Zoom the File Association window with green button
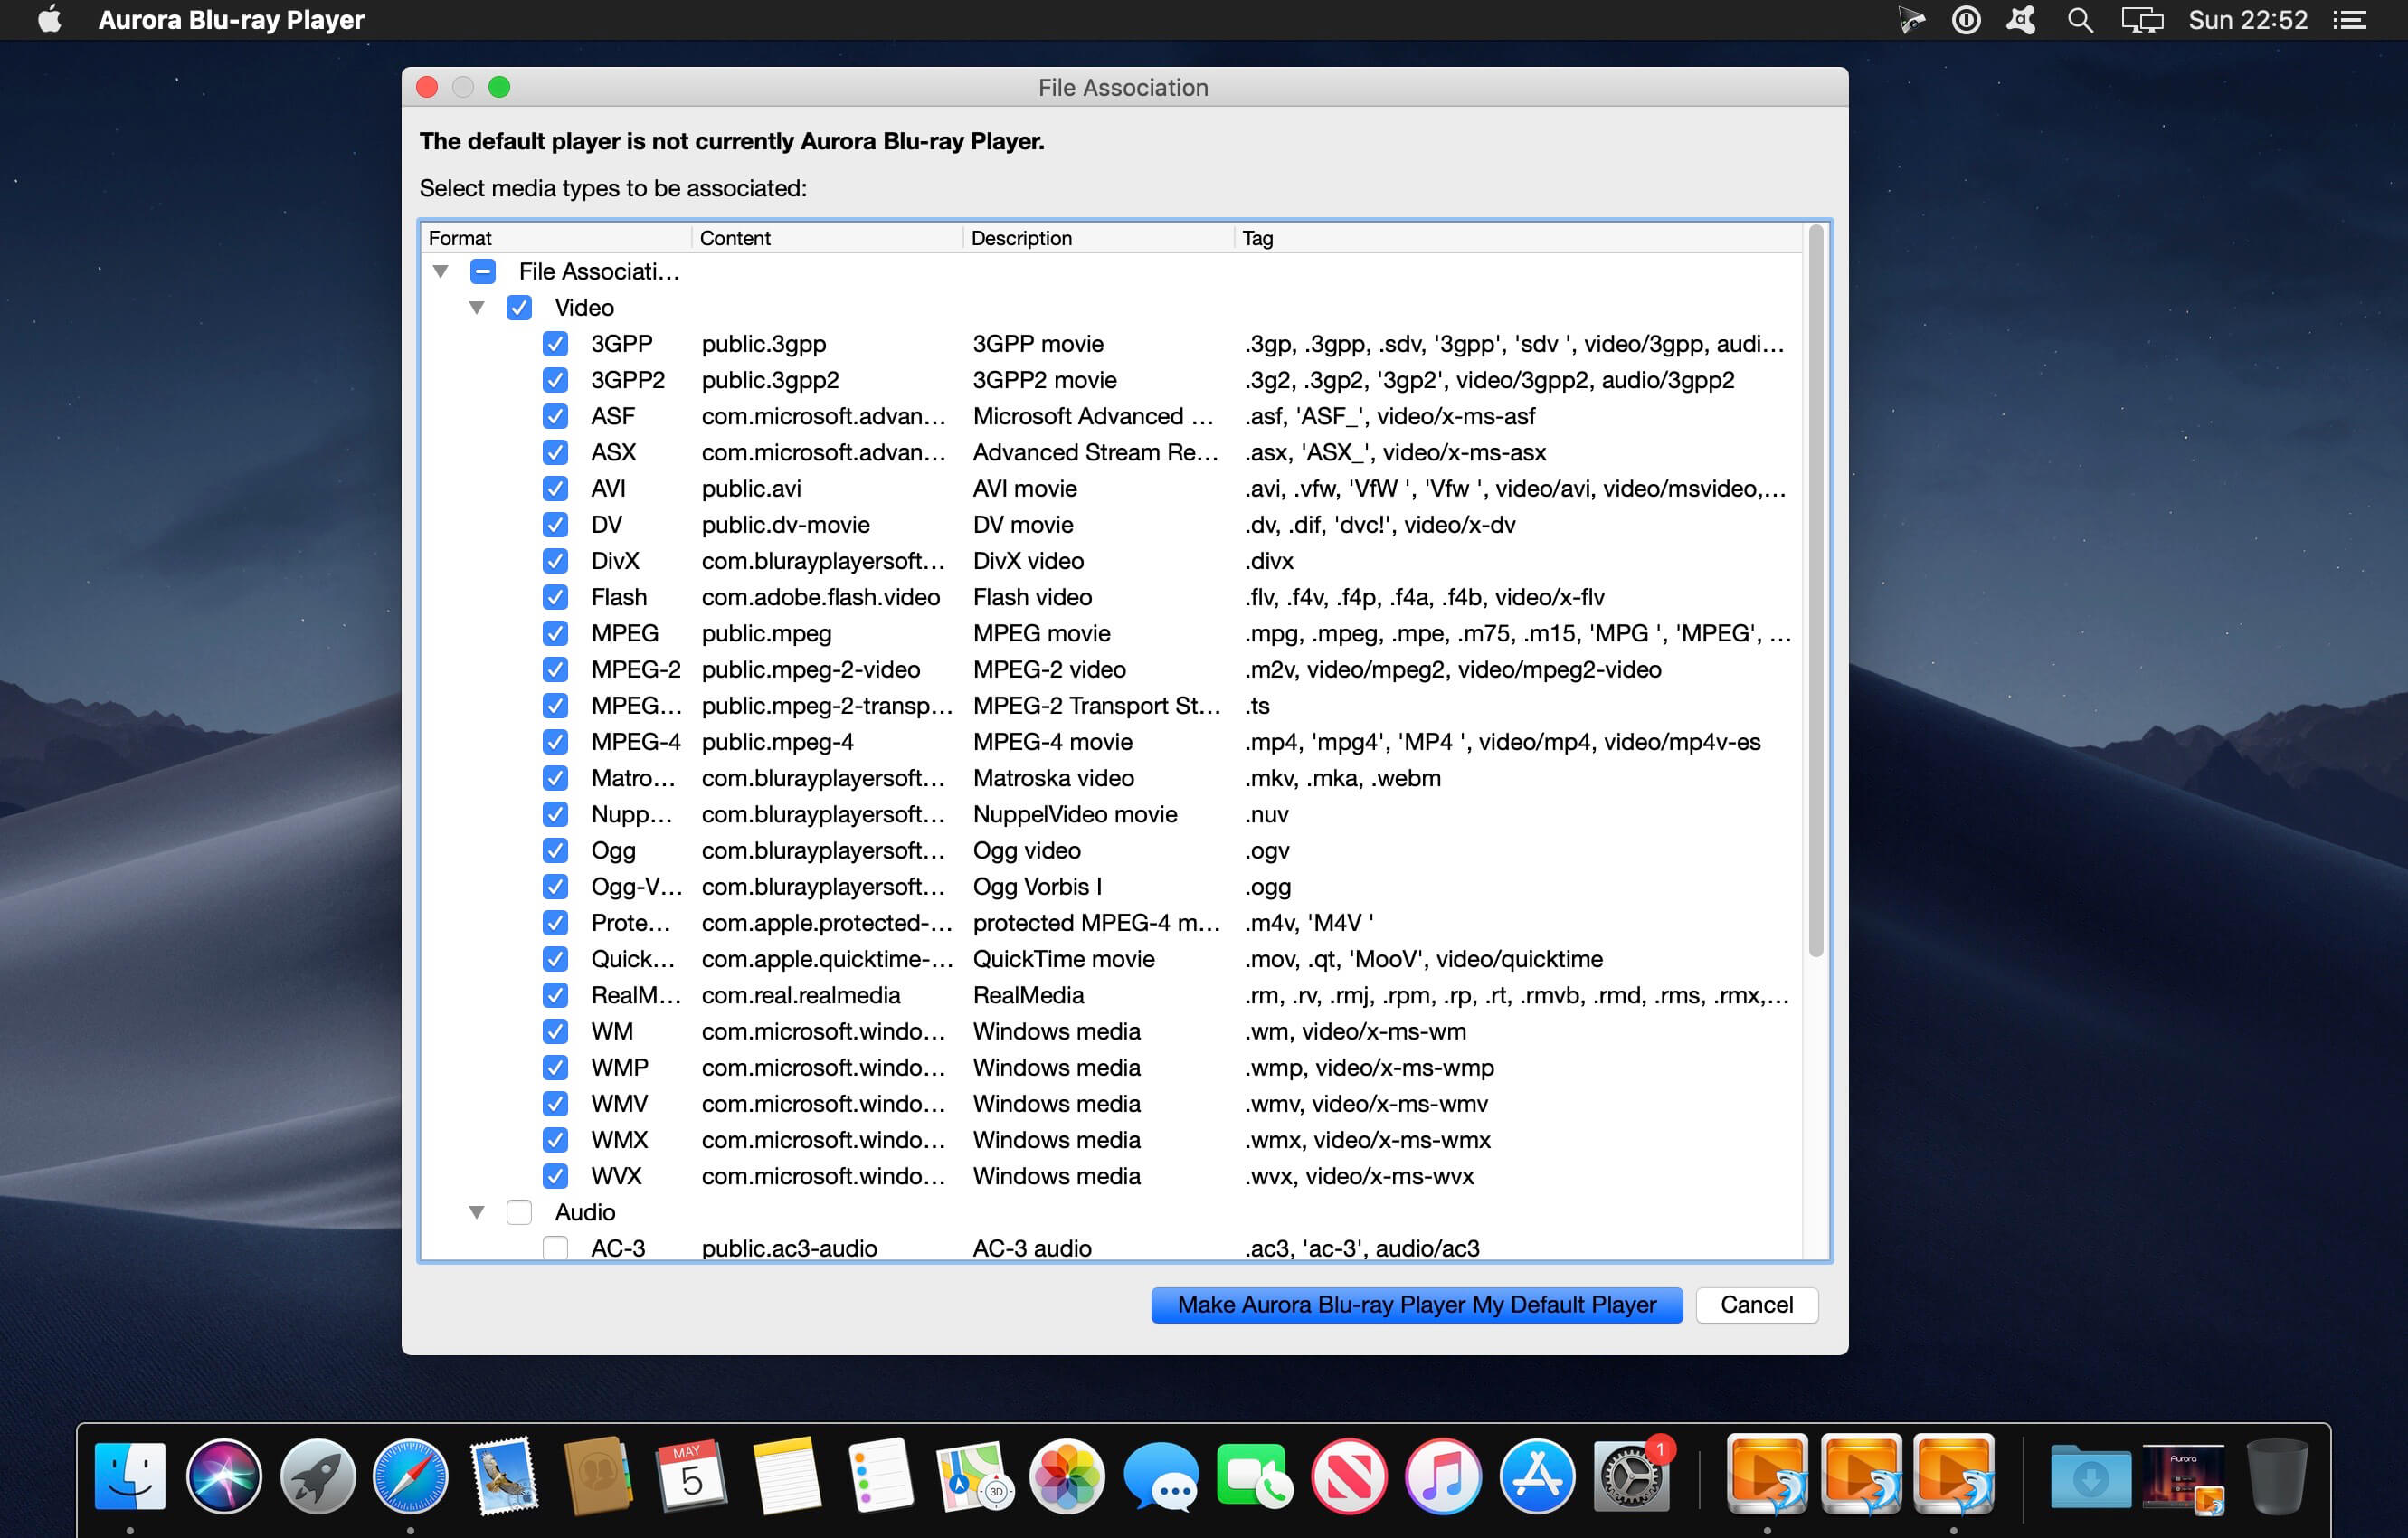Screen dimensions: 2408x1538 coord(499,87)
